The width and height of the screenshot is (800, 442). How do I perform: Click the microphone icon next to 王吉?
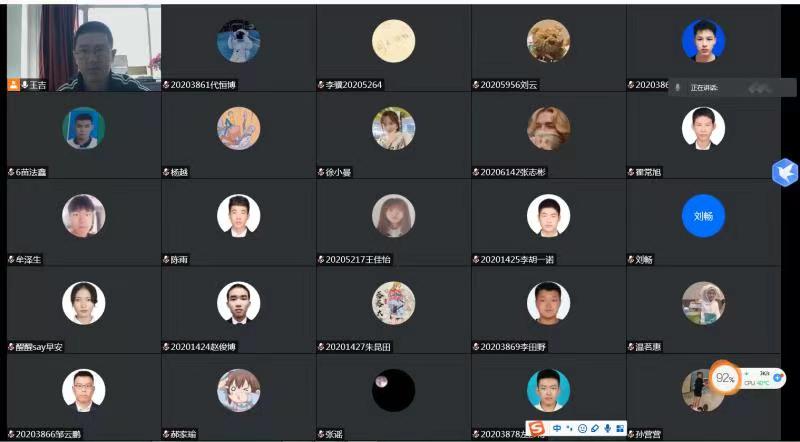(x=24, y=85)
